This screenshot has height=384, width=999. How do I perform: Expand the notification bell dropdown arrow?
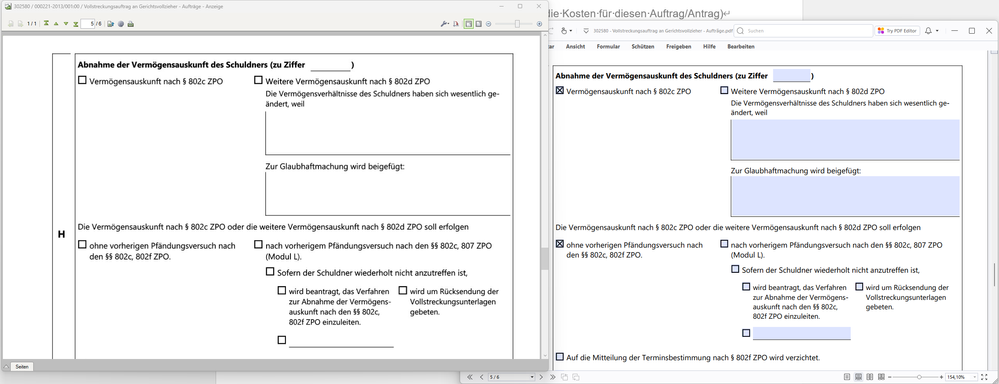(937, 31)
